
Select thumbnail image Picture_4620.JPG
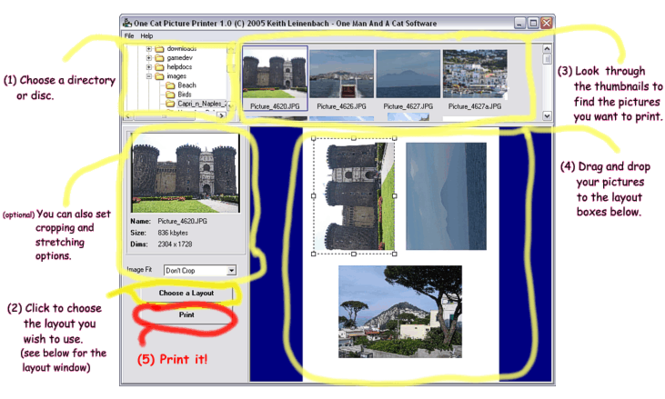[x=274, y=73]
